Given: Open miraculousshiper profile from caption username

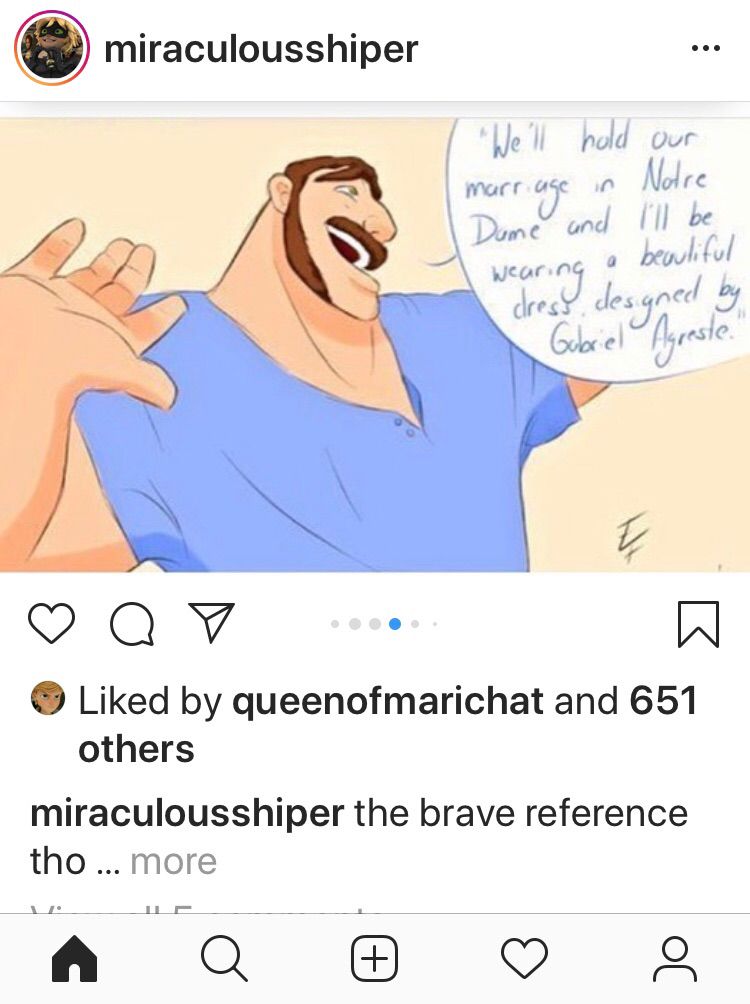Looking at the screenshot, I should (x=187, y=813).
